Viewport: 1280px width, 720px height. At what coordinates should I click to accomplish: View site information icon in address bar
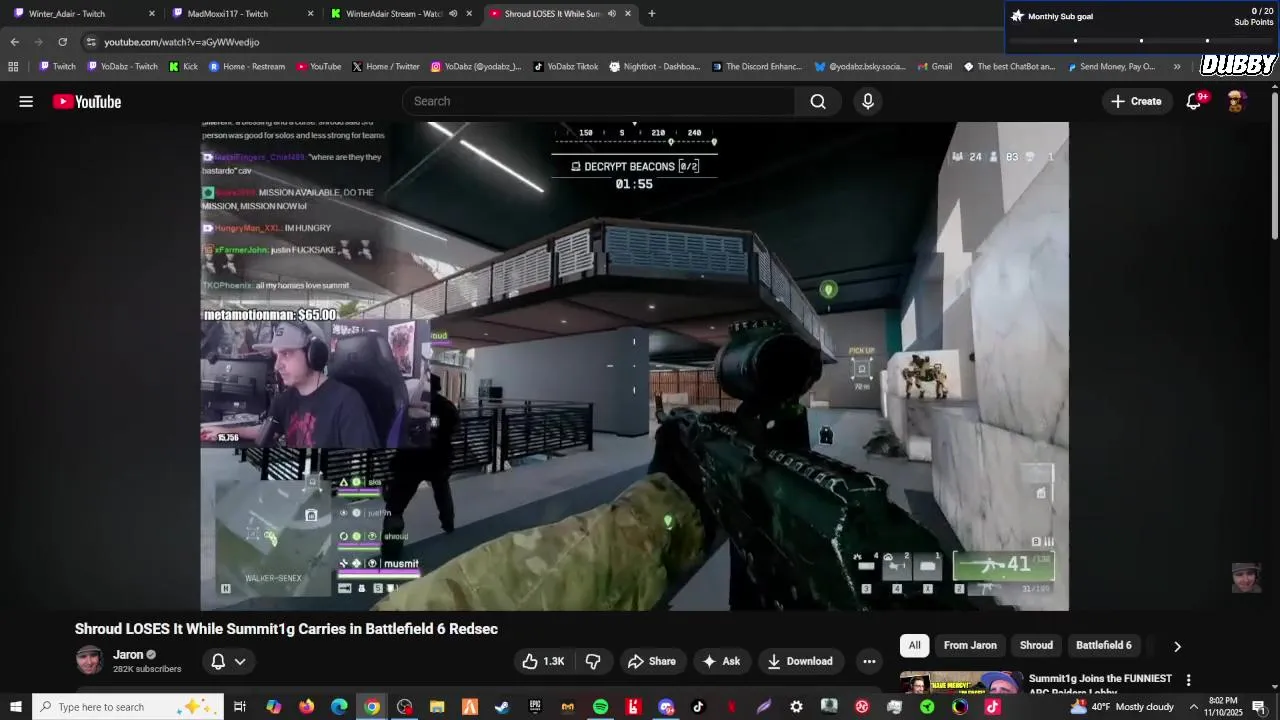(x=91, y=42)
